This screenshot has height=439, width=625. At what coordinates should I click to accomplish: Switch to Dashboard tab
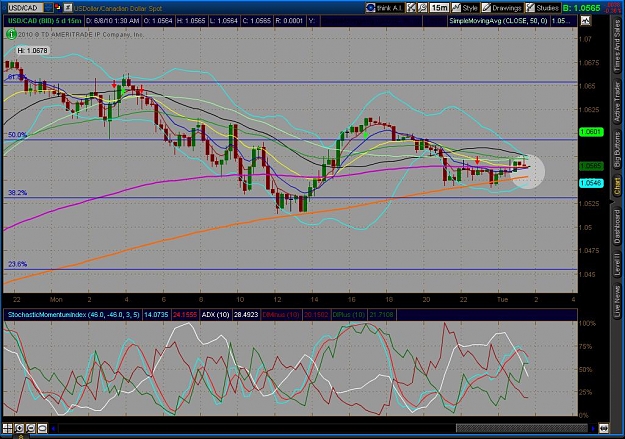[x=617, y=226]
